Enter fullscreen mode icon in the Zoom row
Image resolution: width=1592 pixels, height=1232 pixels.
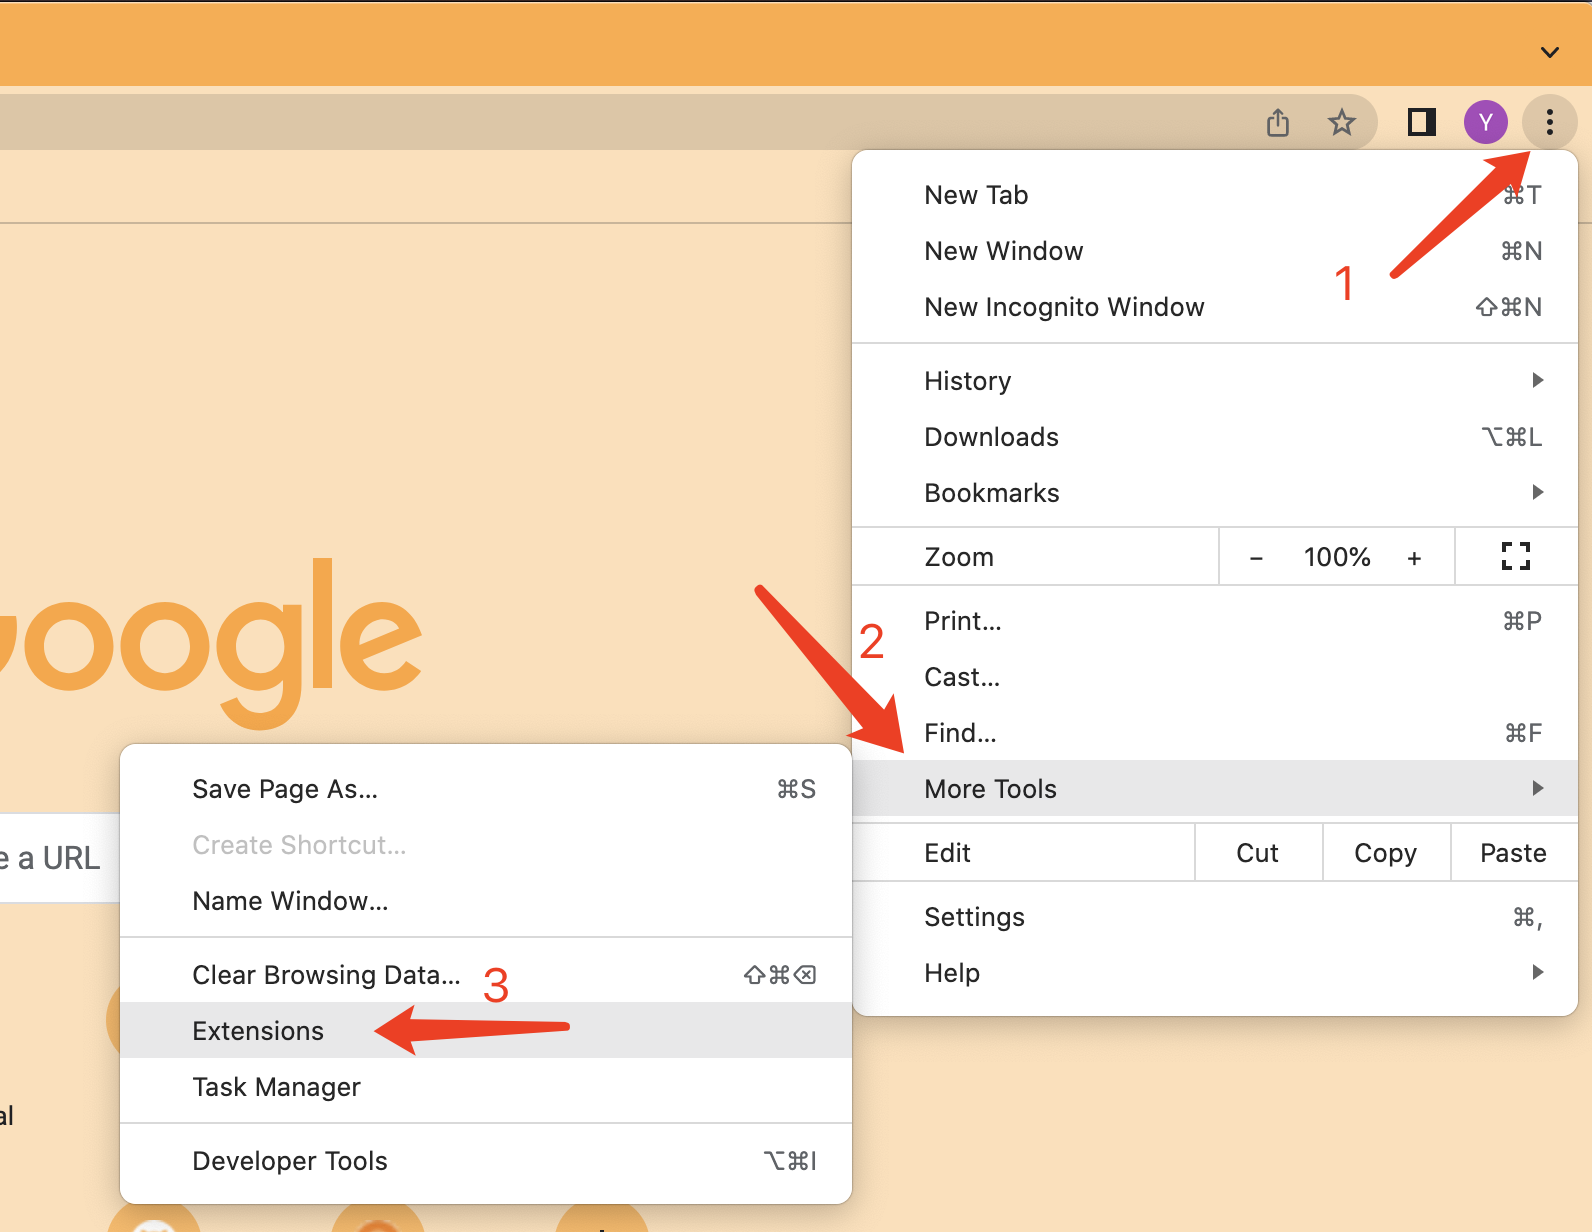tap(1516, 556)
